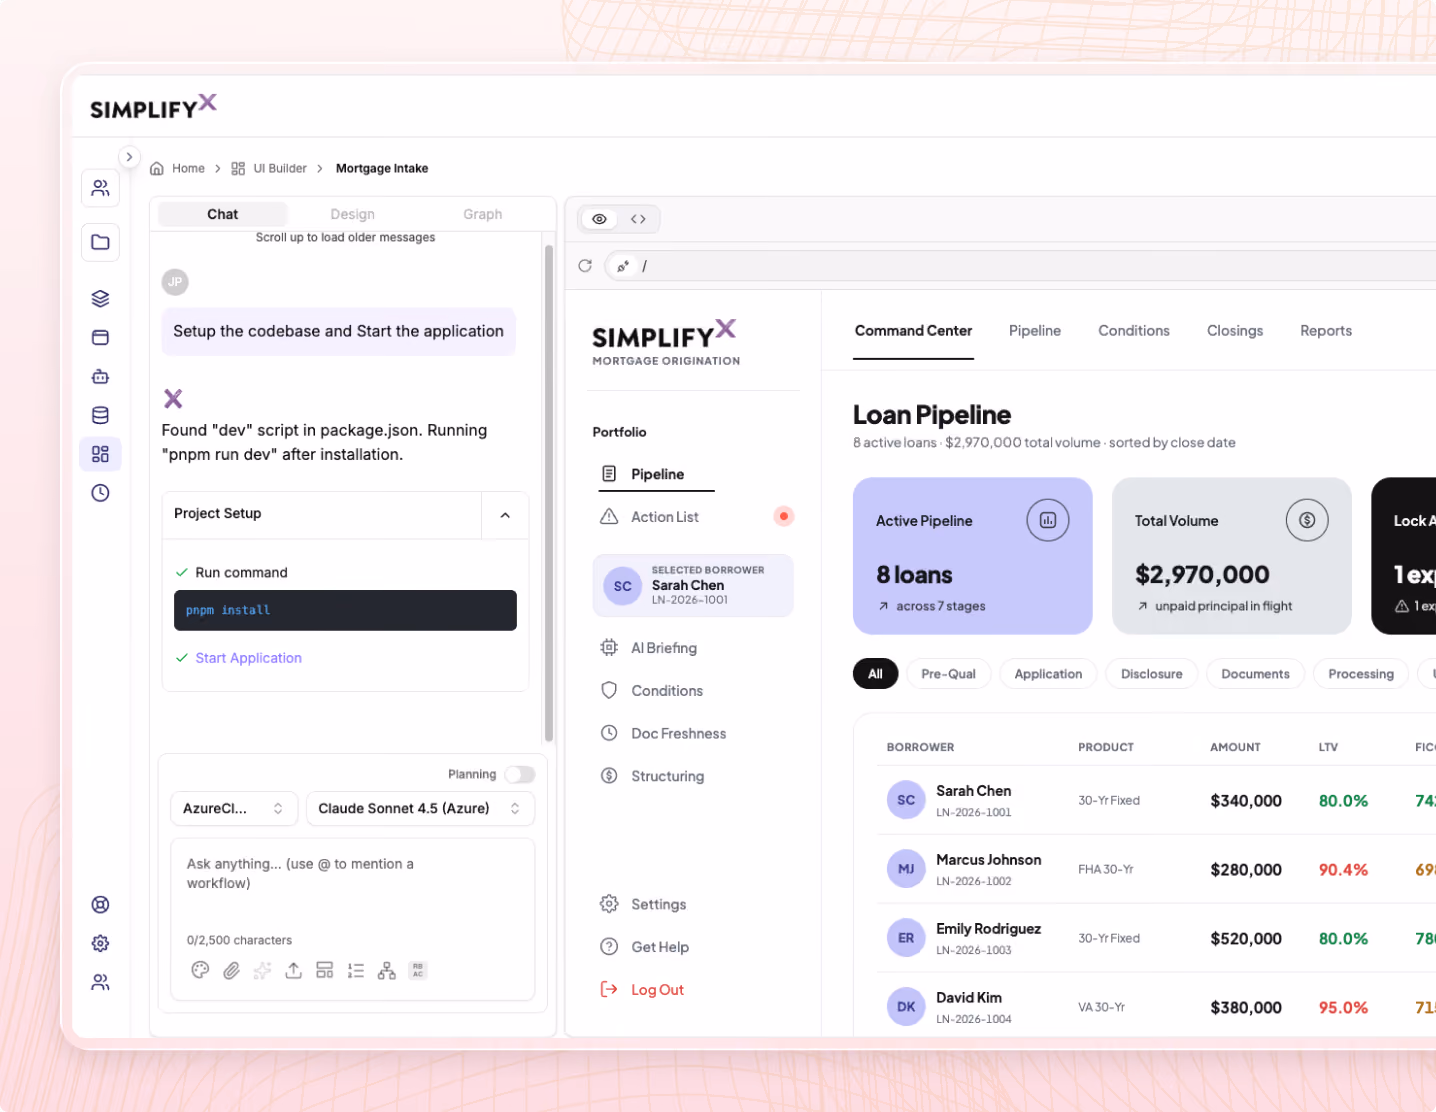
Task: Click the palette theme icon below chat input
Action: (200, 970)
